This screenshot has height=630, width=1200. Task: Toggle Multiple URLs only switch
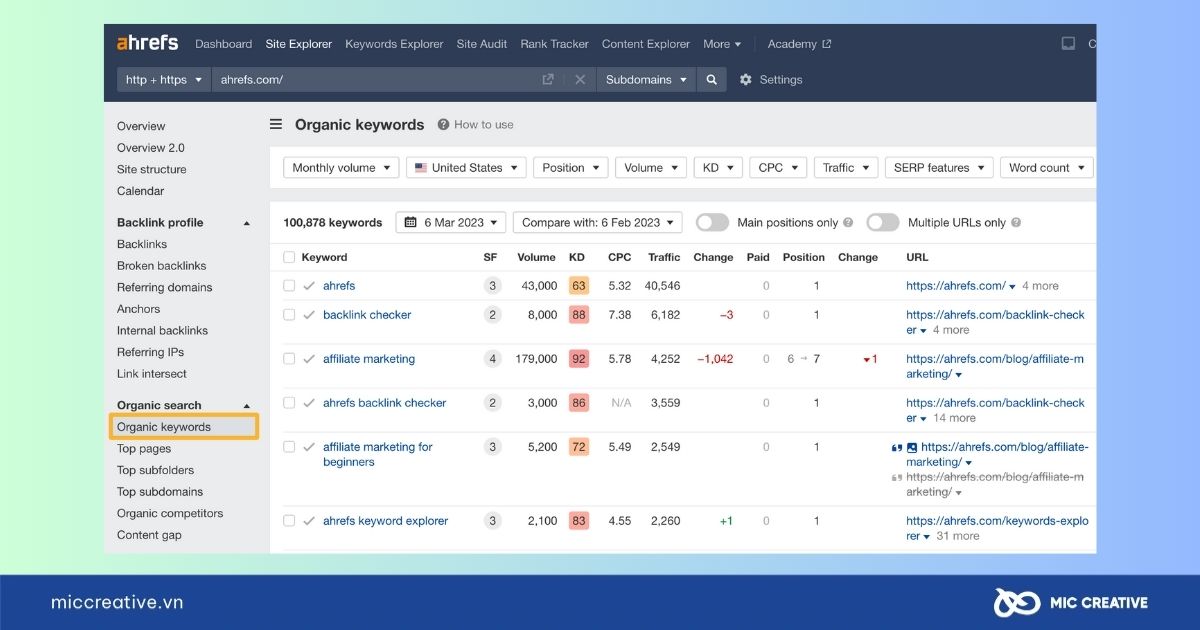[883, 223]
